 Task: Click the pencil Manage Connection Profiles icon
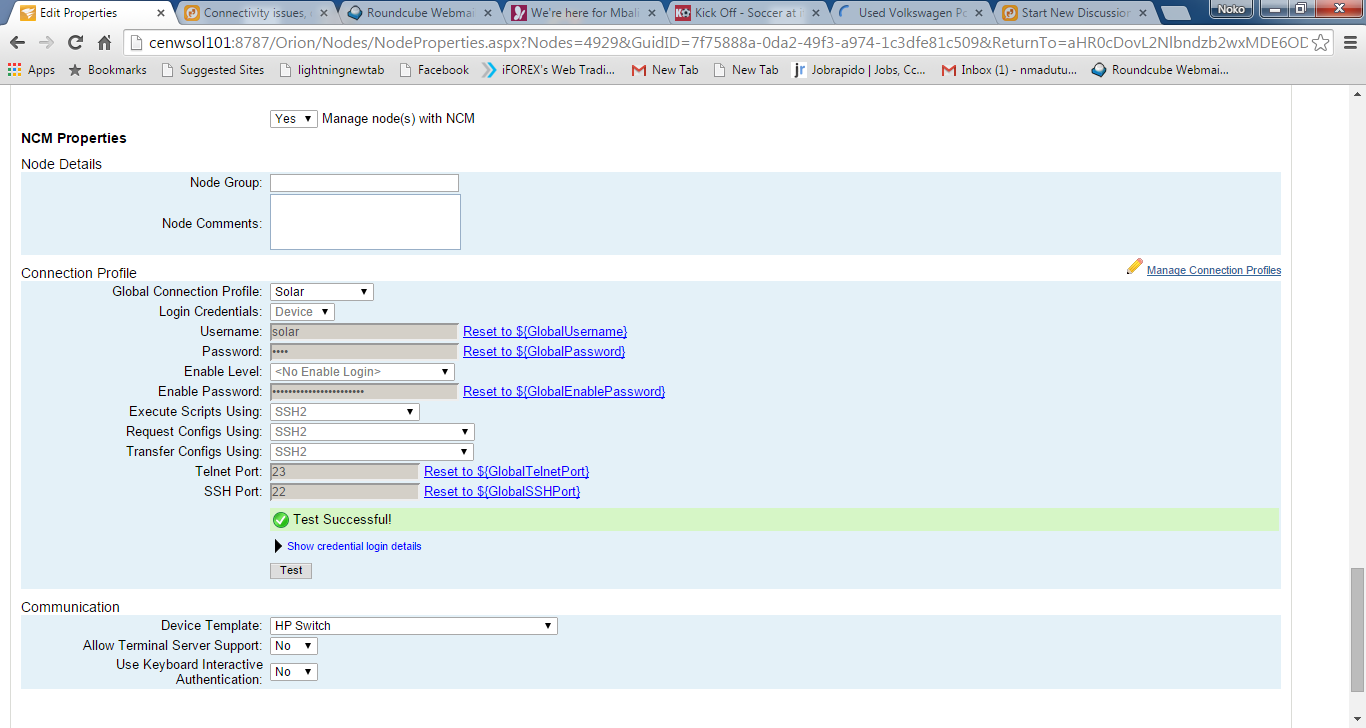pos(1134,266)
